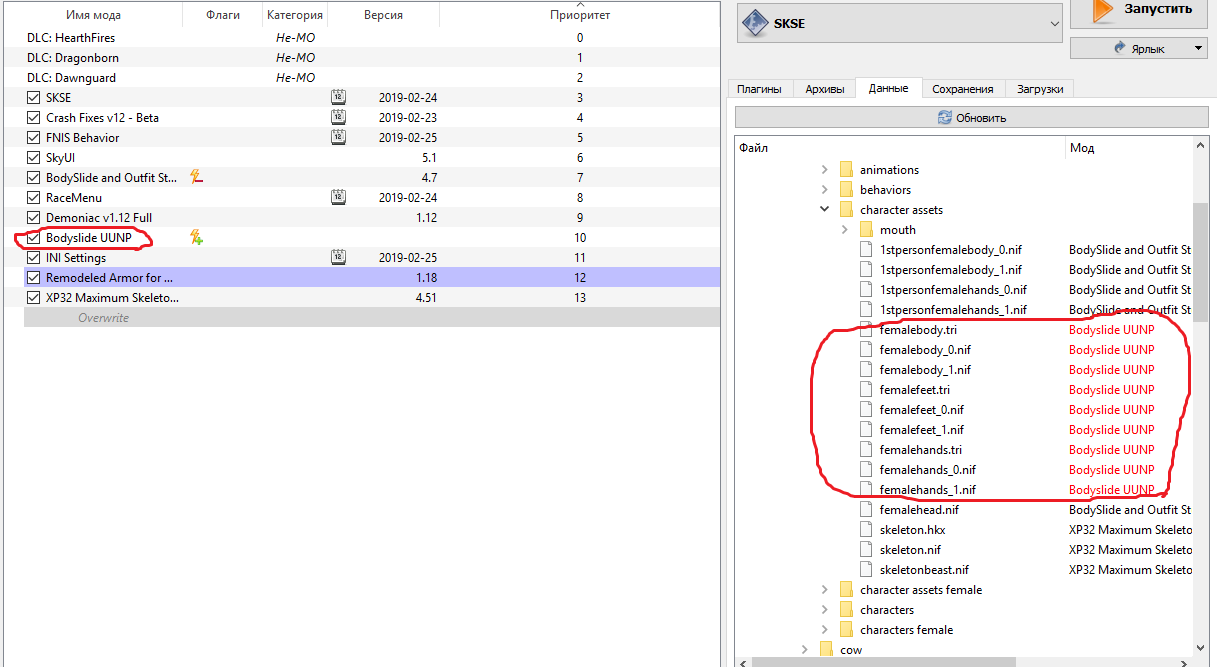Click the lightning flag icon on Bodyslide UUNP row
1217x667 pixels.
pyautogui.click(x=196, y=237)
